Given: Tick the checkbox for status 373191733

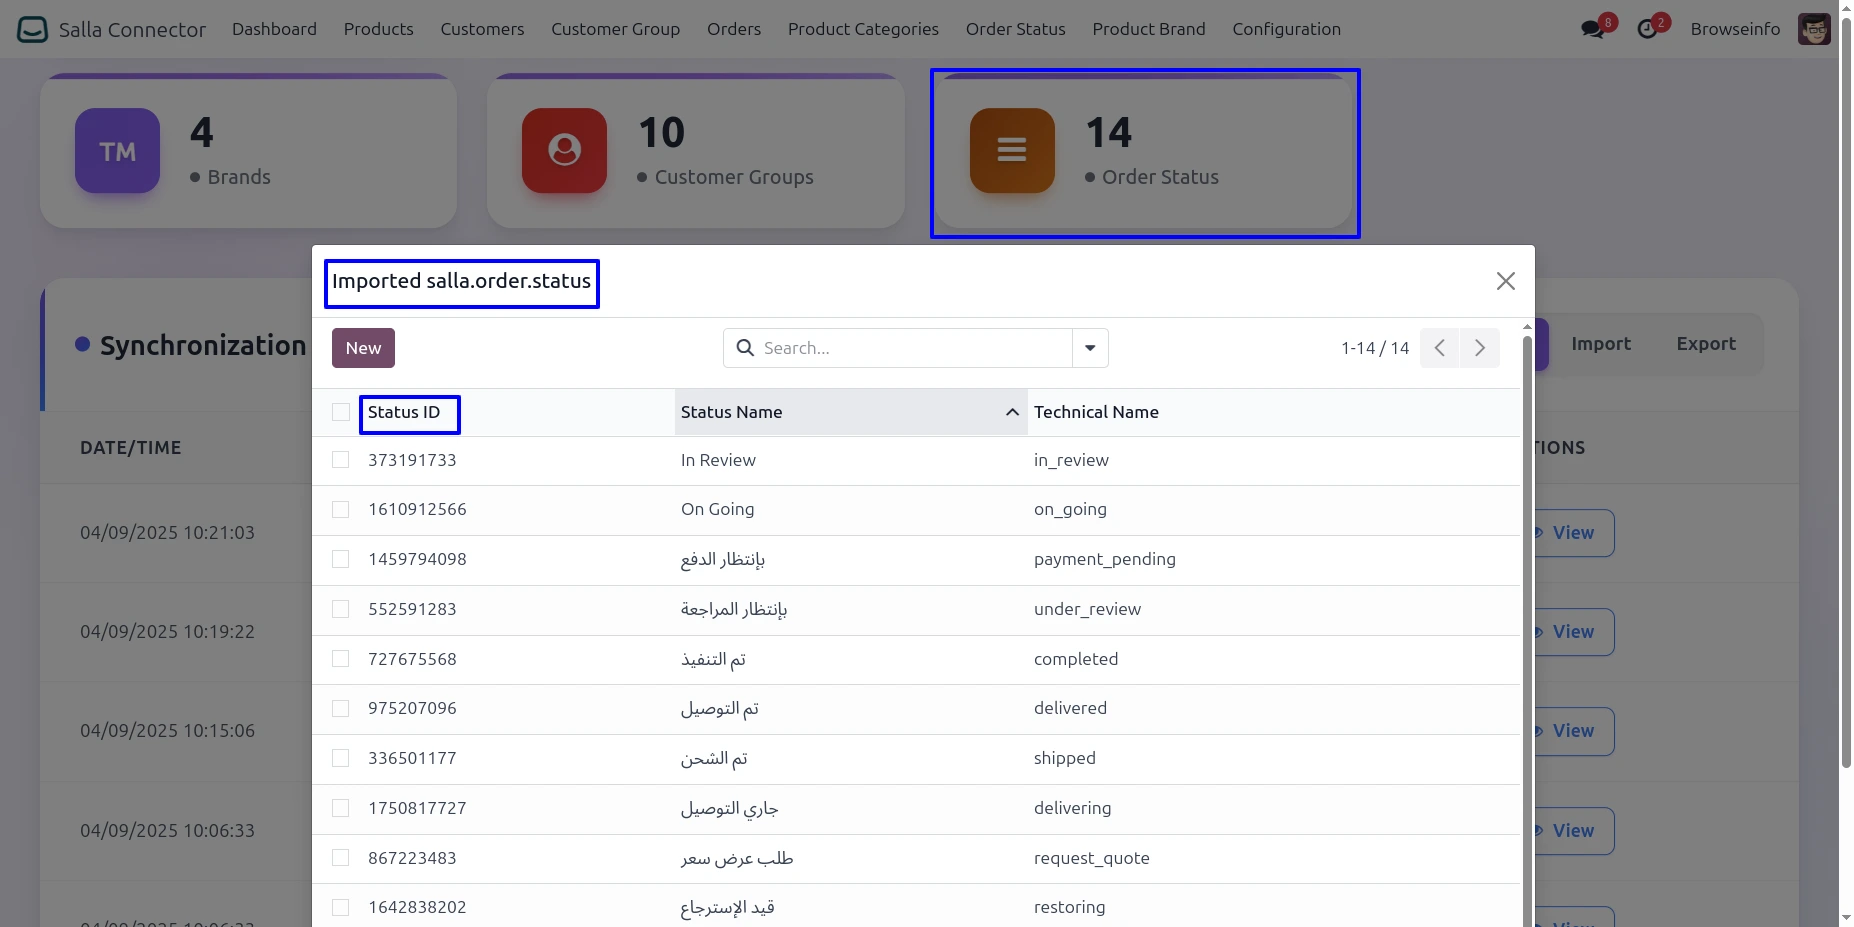Looking at the screenshot, I should click(341, 460).
